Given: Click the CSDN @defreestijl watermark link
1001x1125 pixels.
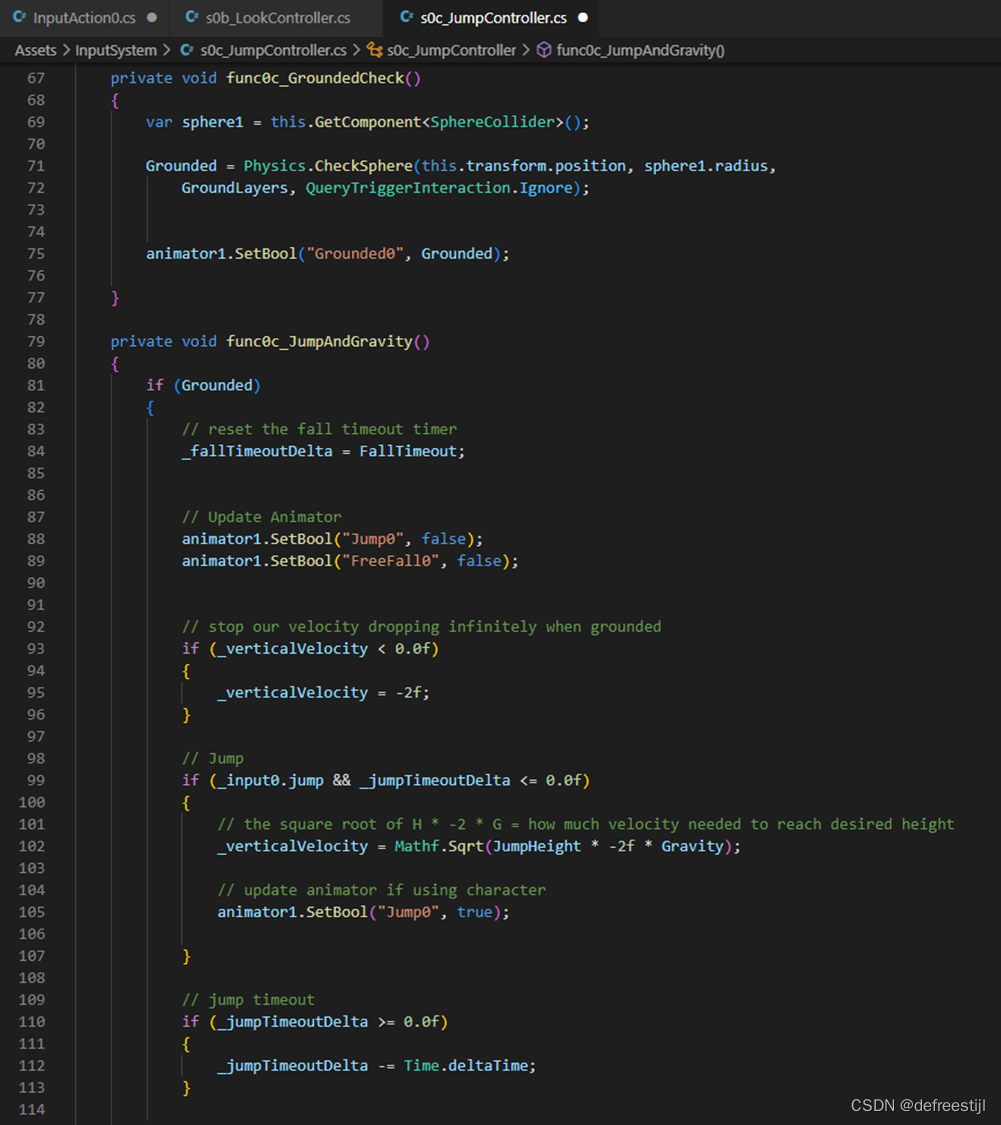Looking at the screenshot, I should click(x=919, y=1105).
